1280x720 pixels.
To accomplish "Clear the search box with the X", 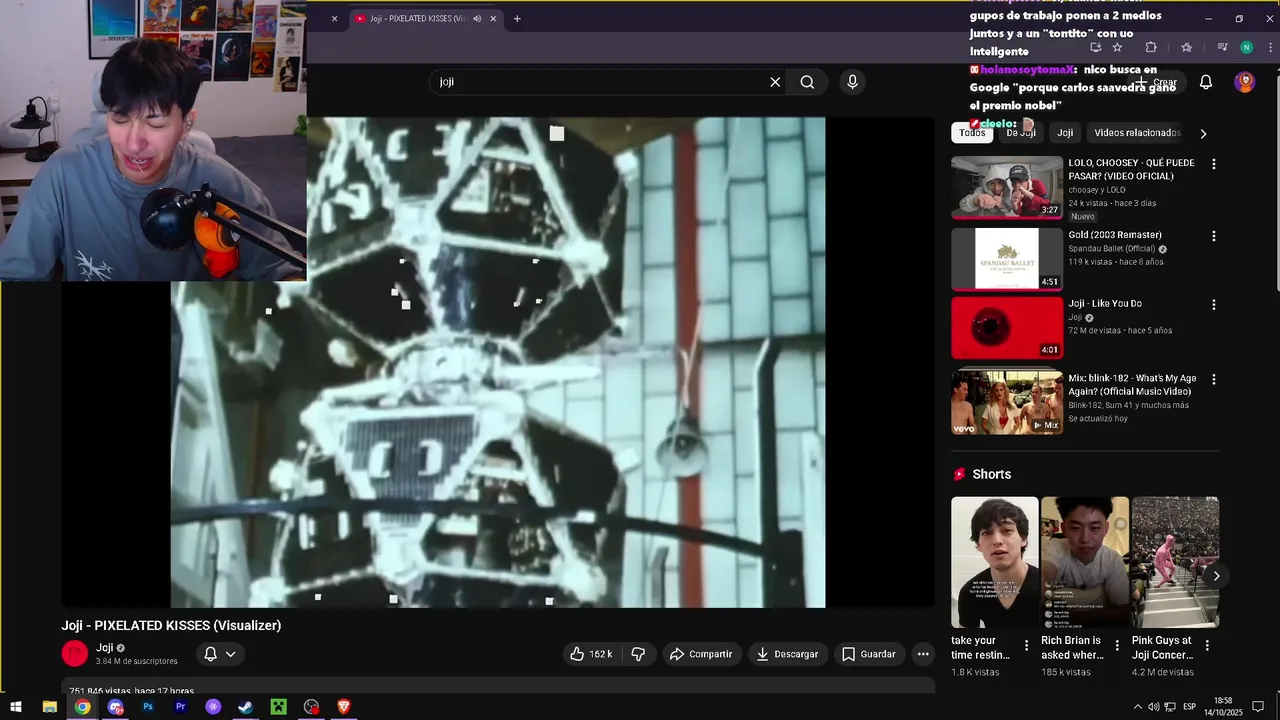I will (775, 82).
